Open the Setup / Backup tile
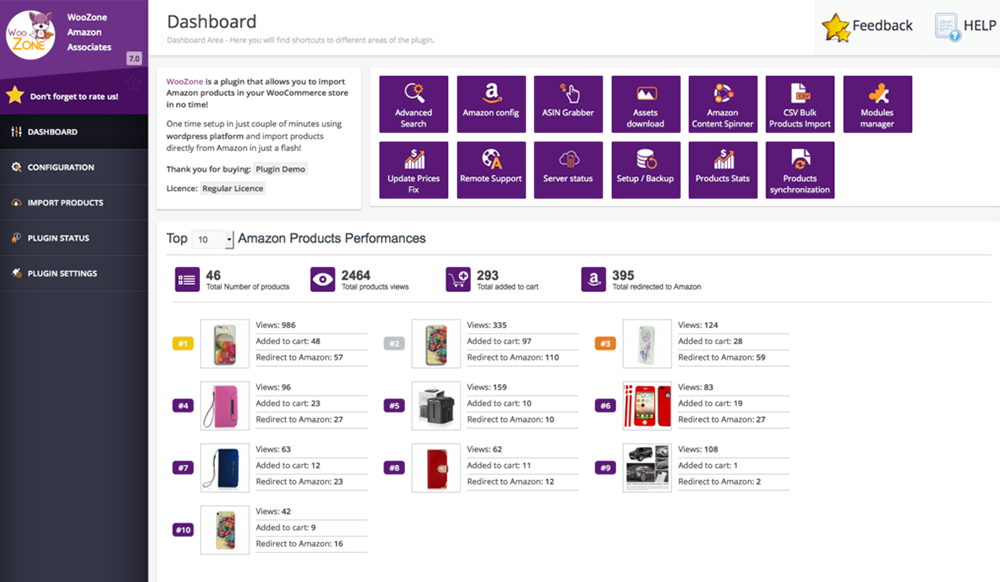1000x582 pixels. tap(645, 170)
